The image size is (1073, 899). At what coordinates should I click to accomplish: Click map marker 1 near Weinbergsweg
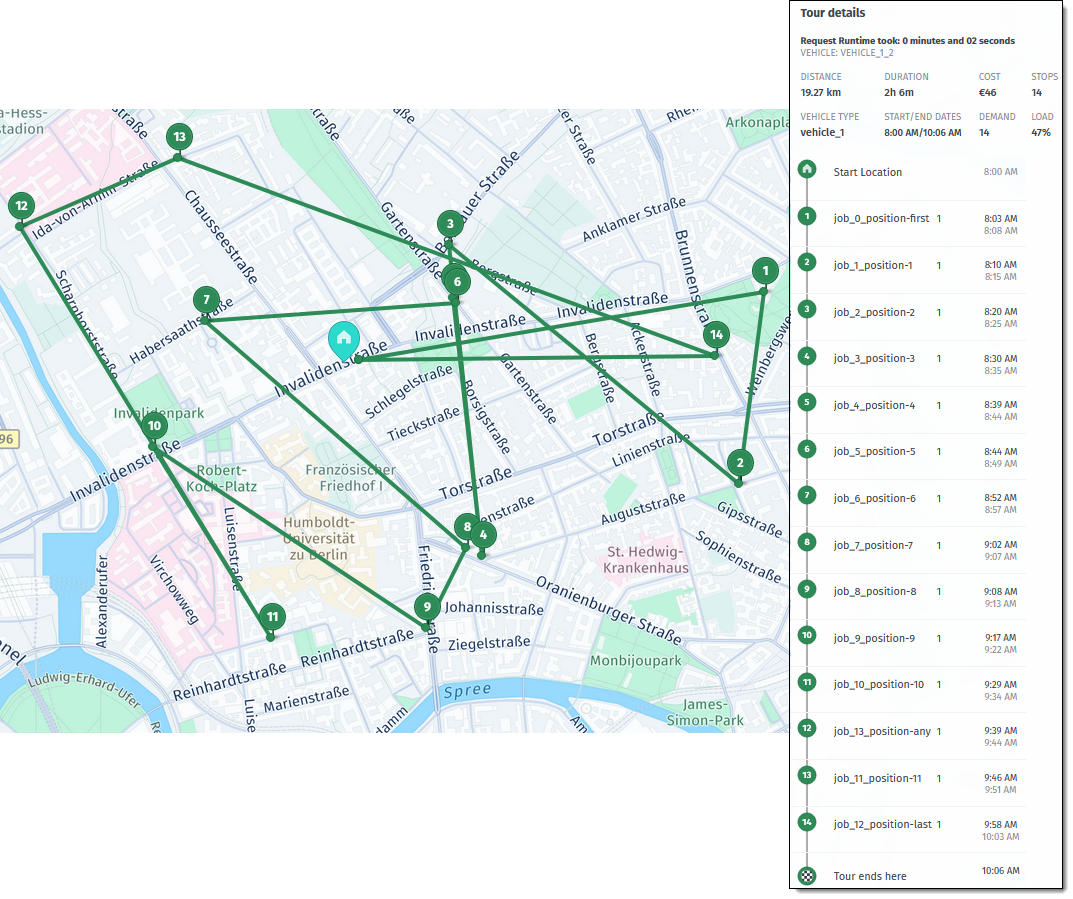[x=765, y=271]
